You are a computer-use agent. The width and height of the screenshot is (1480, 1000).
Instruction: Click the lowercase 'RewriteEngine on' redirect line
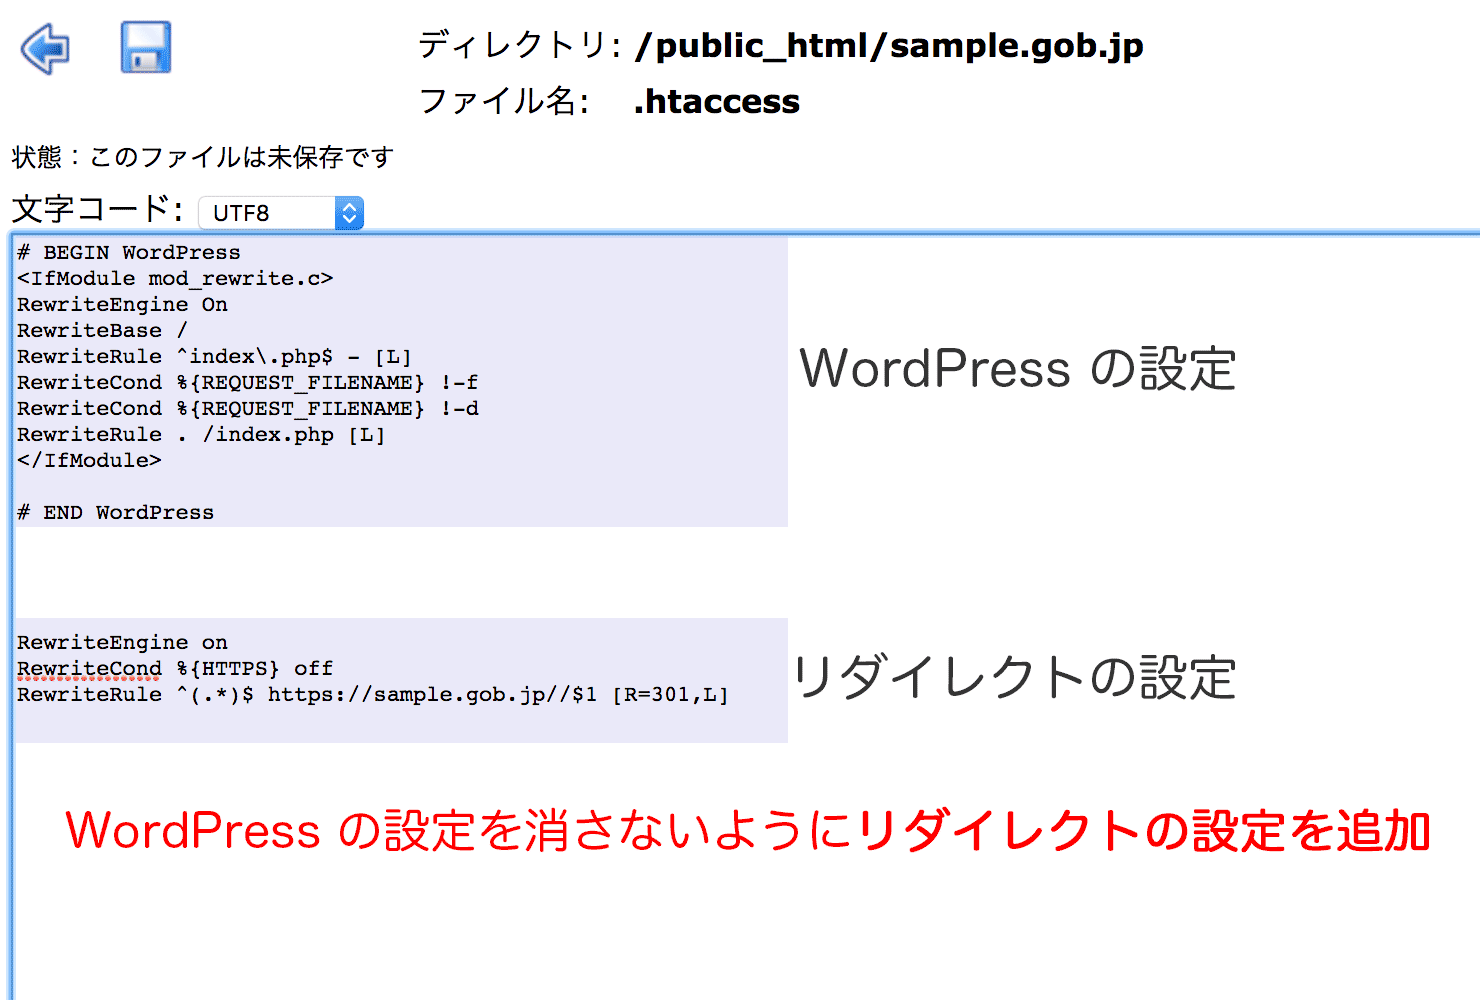(x=122, y=642)
